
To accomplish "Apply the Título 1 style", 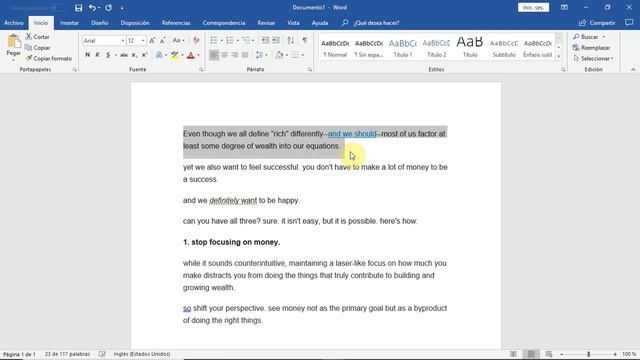I will tap(402, 47).
